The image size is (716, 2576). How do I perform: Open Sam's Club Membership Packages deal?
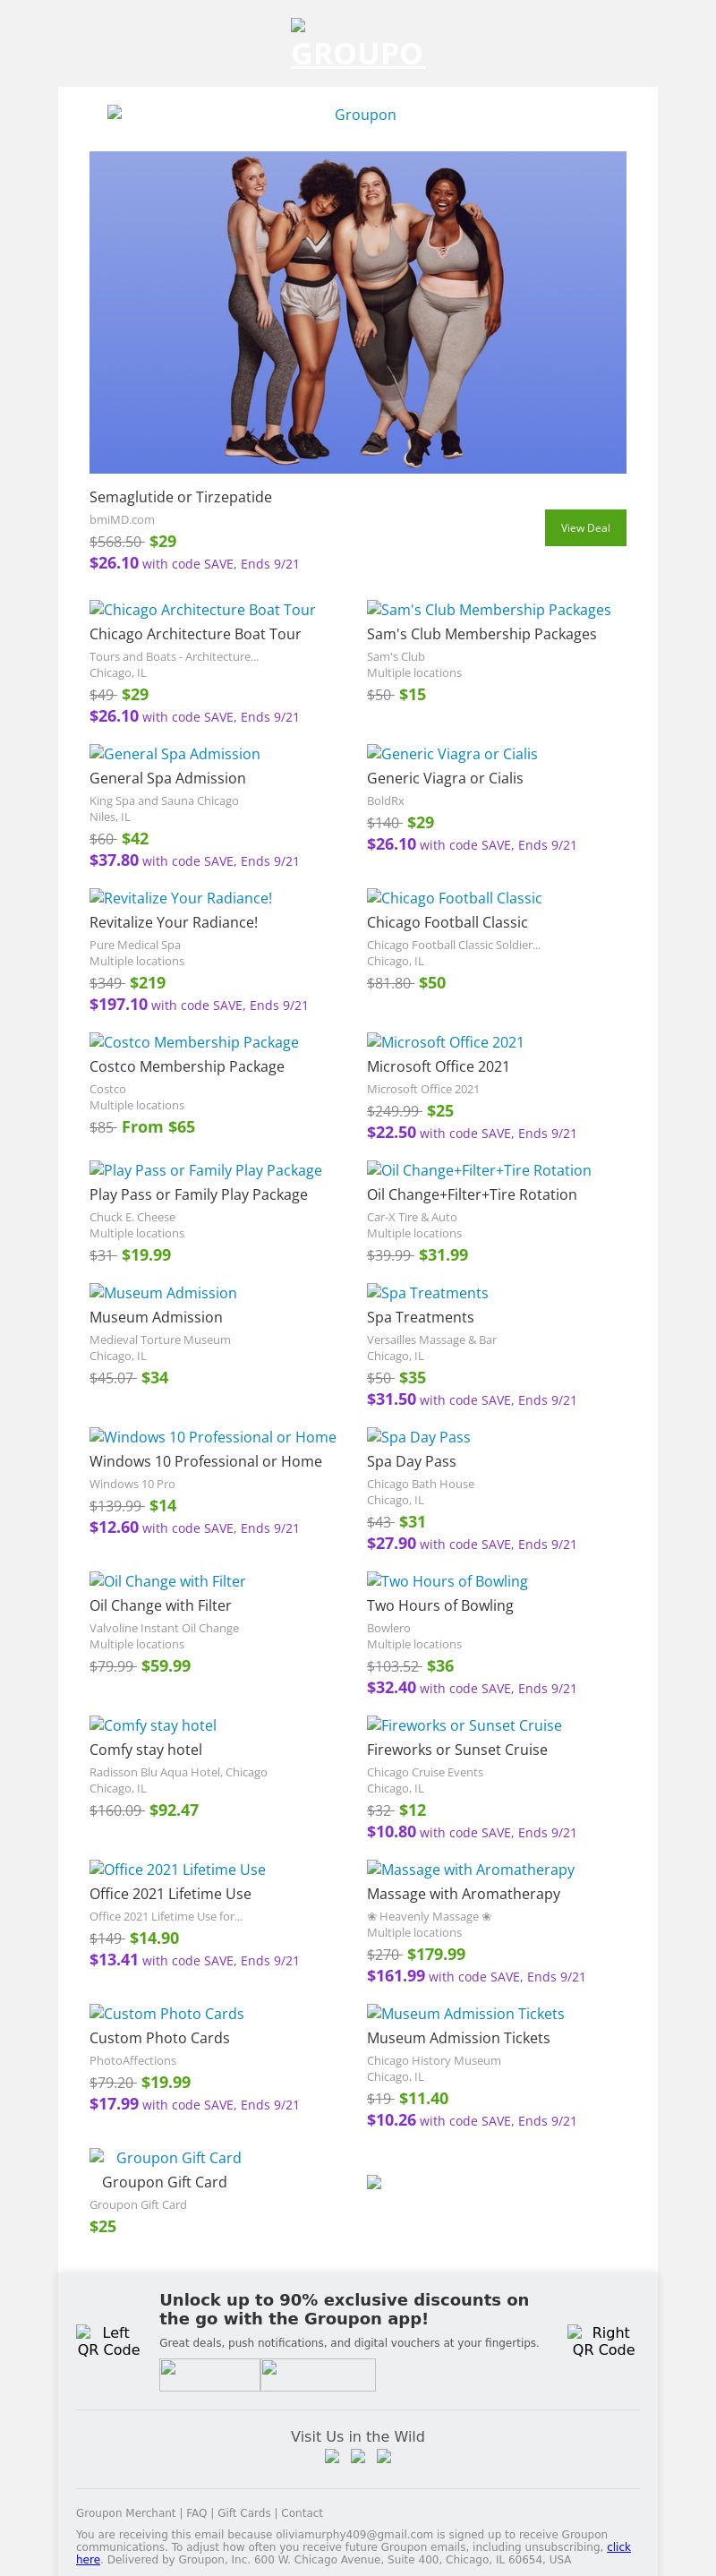tap(488, 610)
